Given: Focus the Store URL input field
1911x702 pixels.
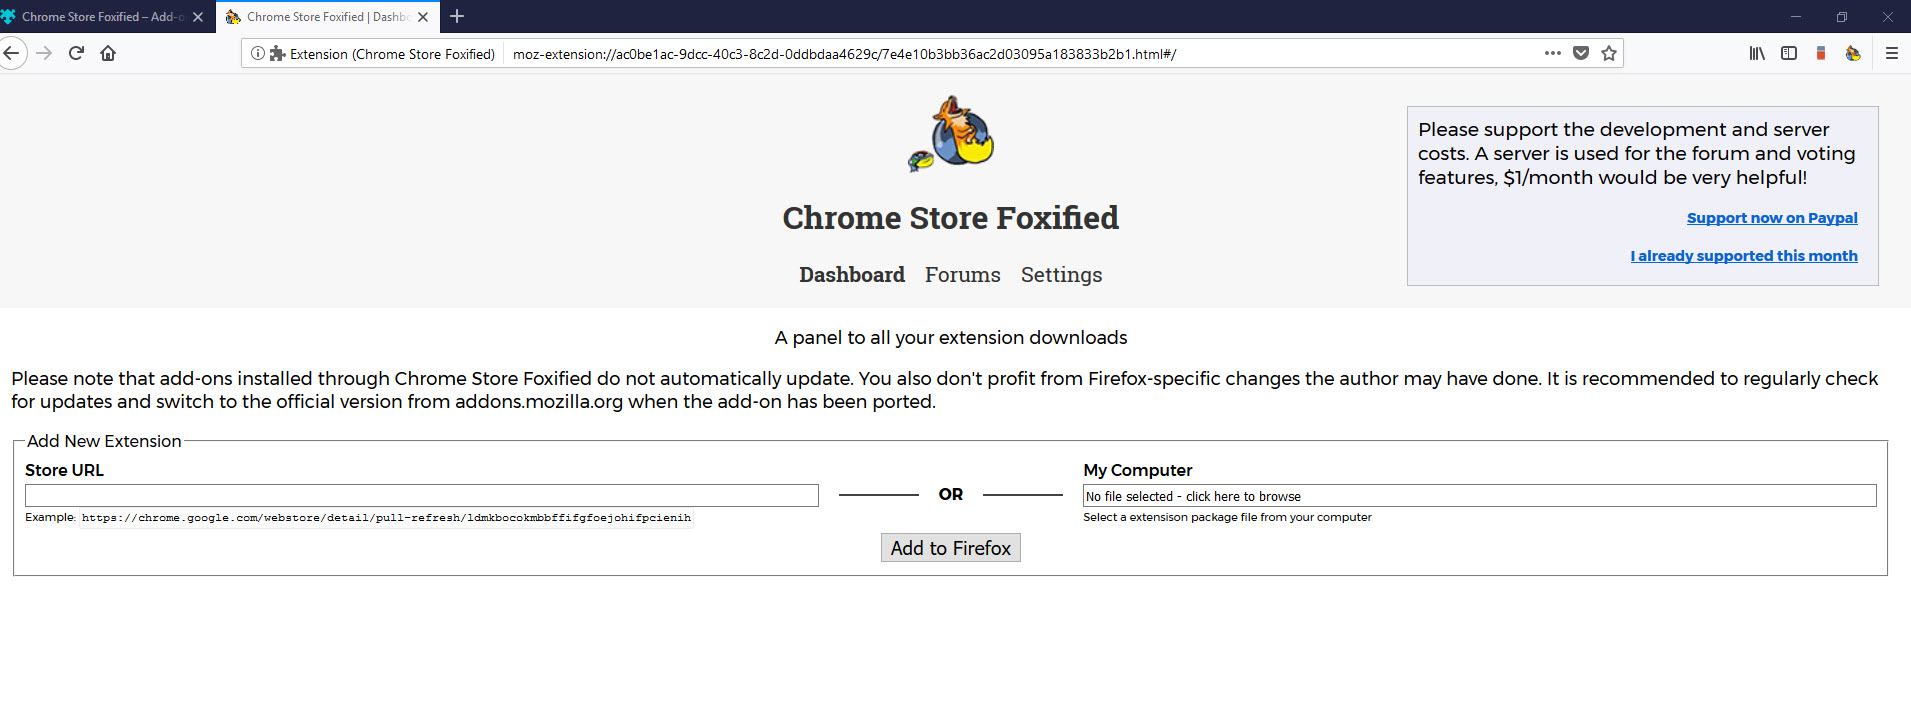Looking at the screenshot, I should pos(422,496).
